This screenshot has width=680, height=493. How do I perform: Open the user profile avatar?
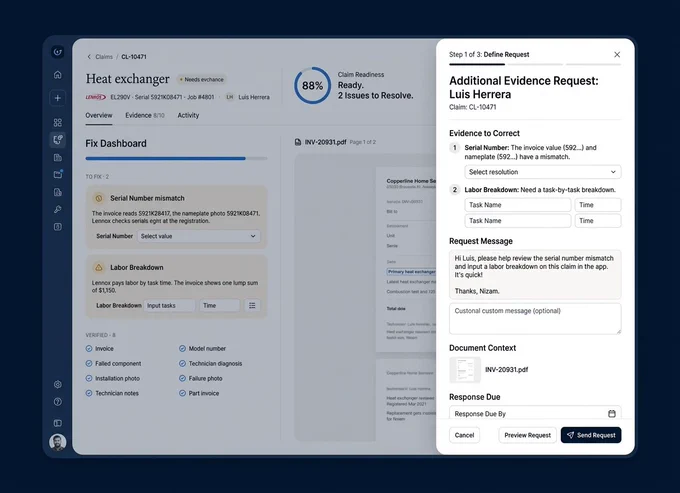pos(57,442)
